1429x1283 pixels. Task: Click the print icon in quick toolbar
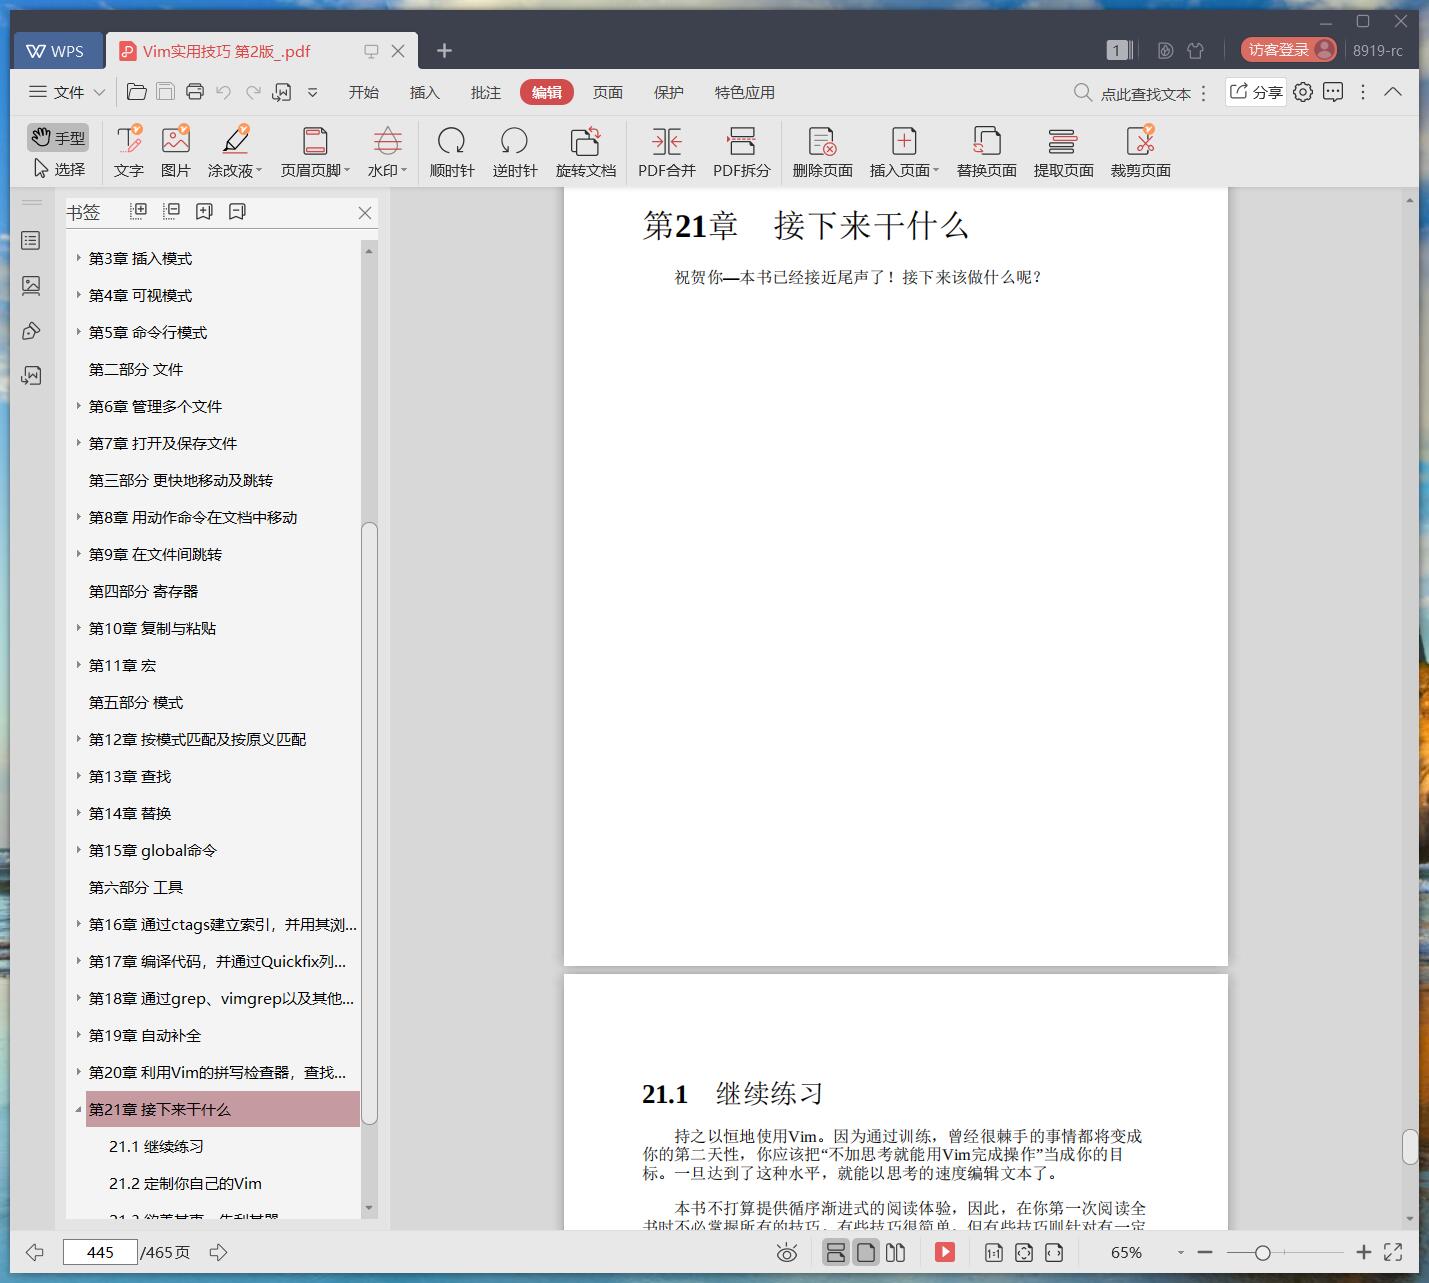pos(195,92)
